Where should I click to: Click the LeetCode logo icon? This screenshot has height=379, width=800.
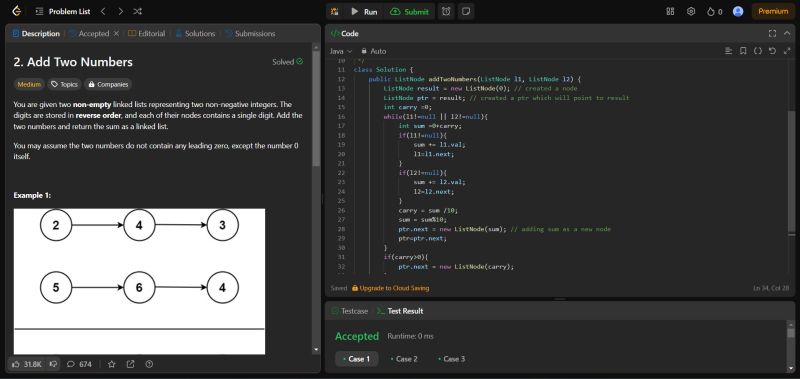16,11
